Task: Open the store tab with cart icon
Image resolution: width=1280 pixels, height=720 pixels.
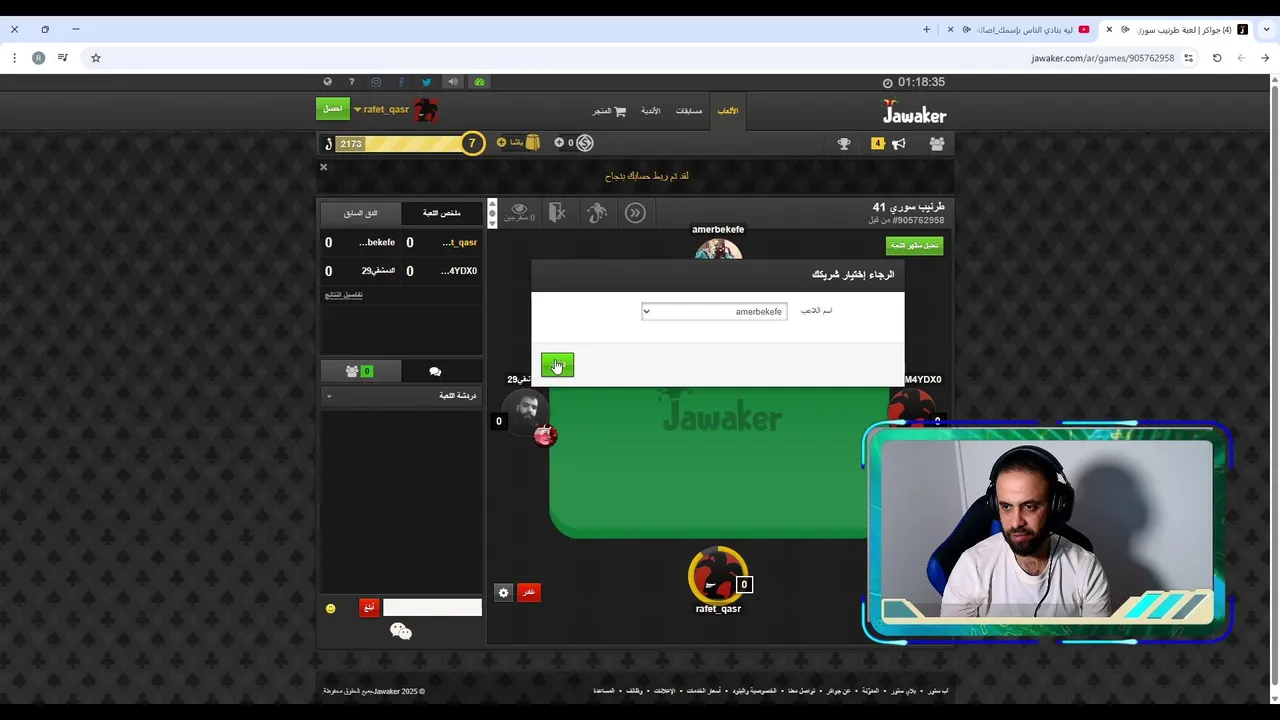Action: 609,111
